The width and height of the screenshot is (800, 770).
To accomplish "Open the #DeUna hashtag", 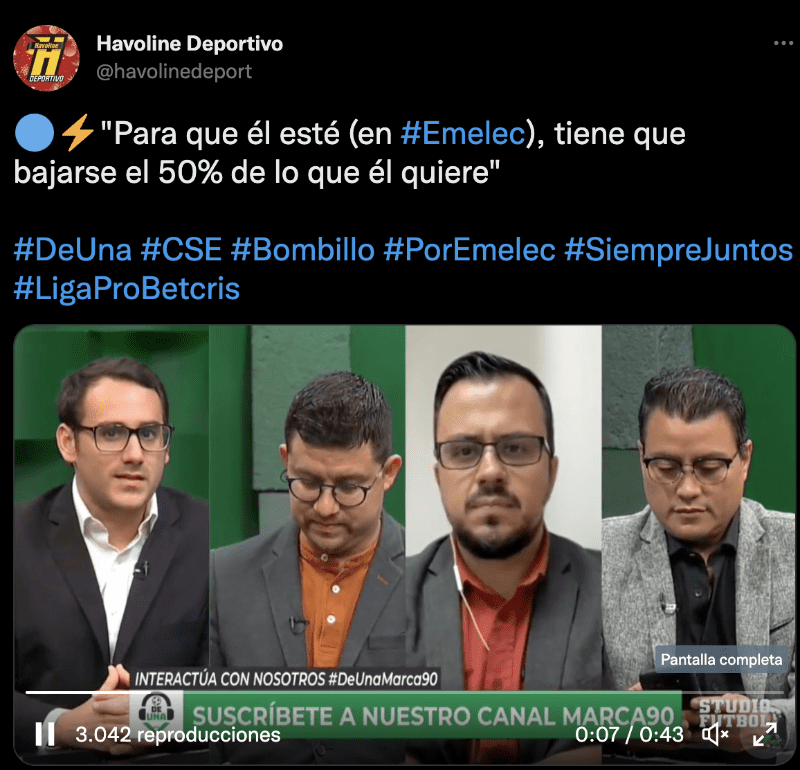I will 73,250.
